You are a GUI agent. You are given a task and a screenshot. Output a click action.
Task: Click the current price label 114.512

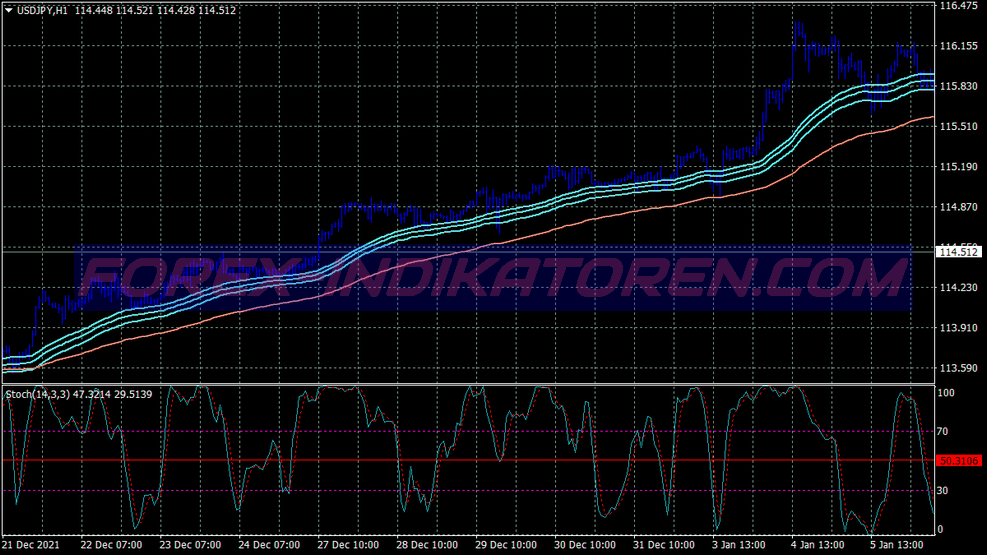pyautogui.click(x=958, y=252)
